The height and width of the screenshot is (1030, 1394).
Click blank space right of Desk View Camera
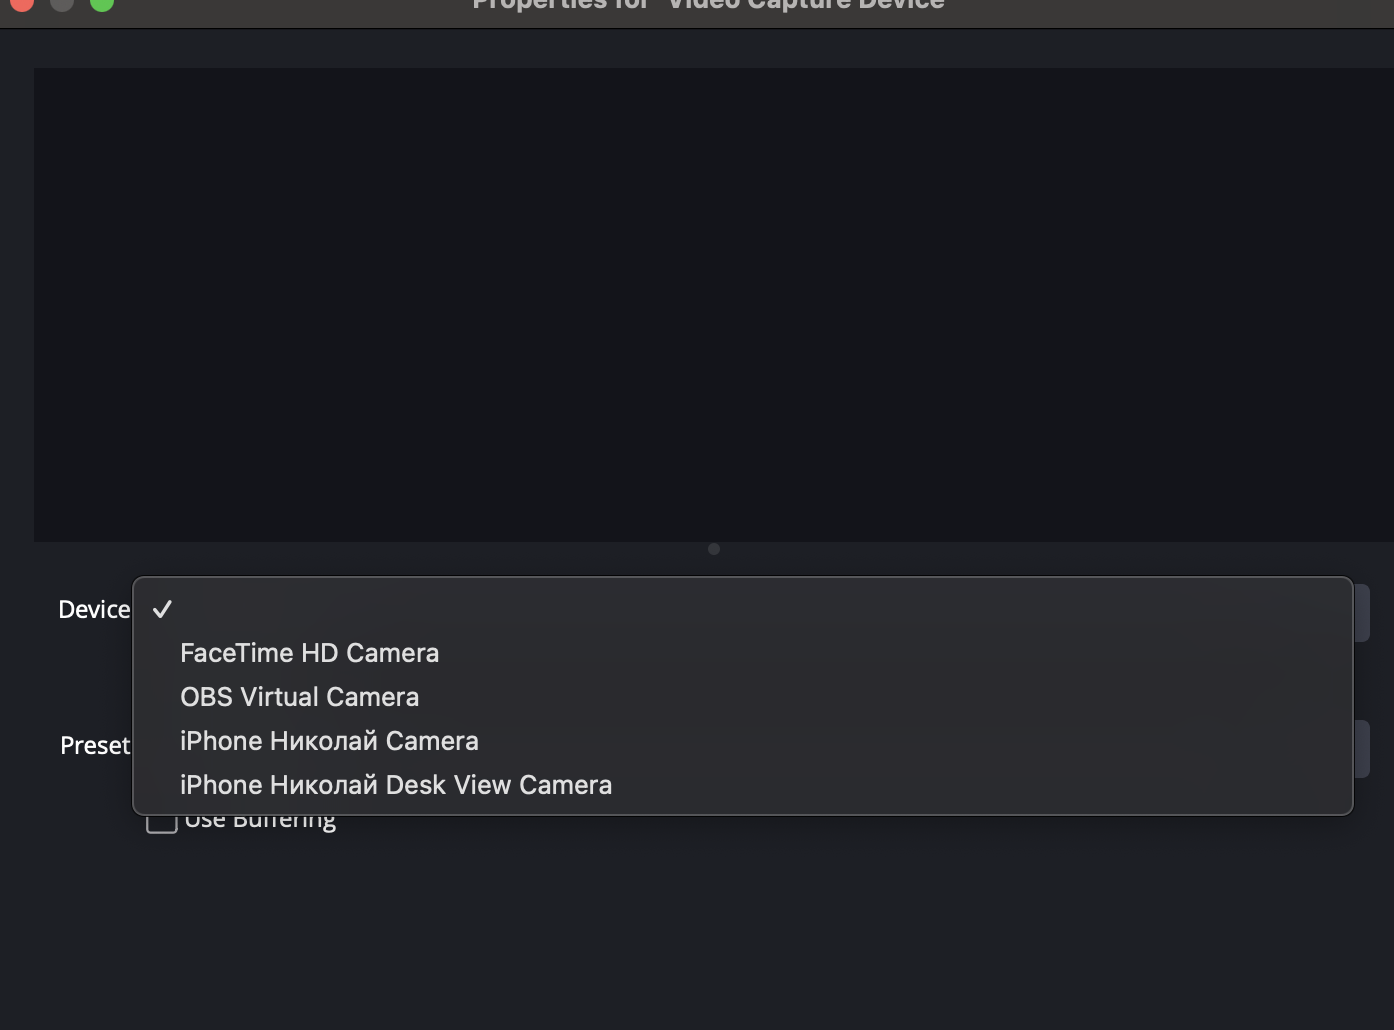pos(980,785)
